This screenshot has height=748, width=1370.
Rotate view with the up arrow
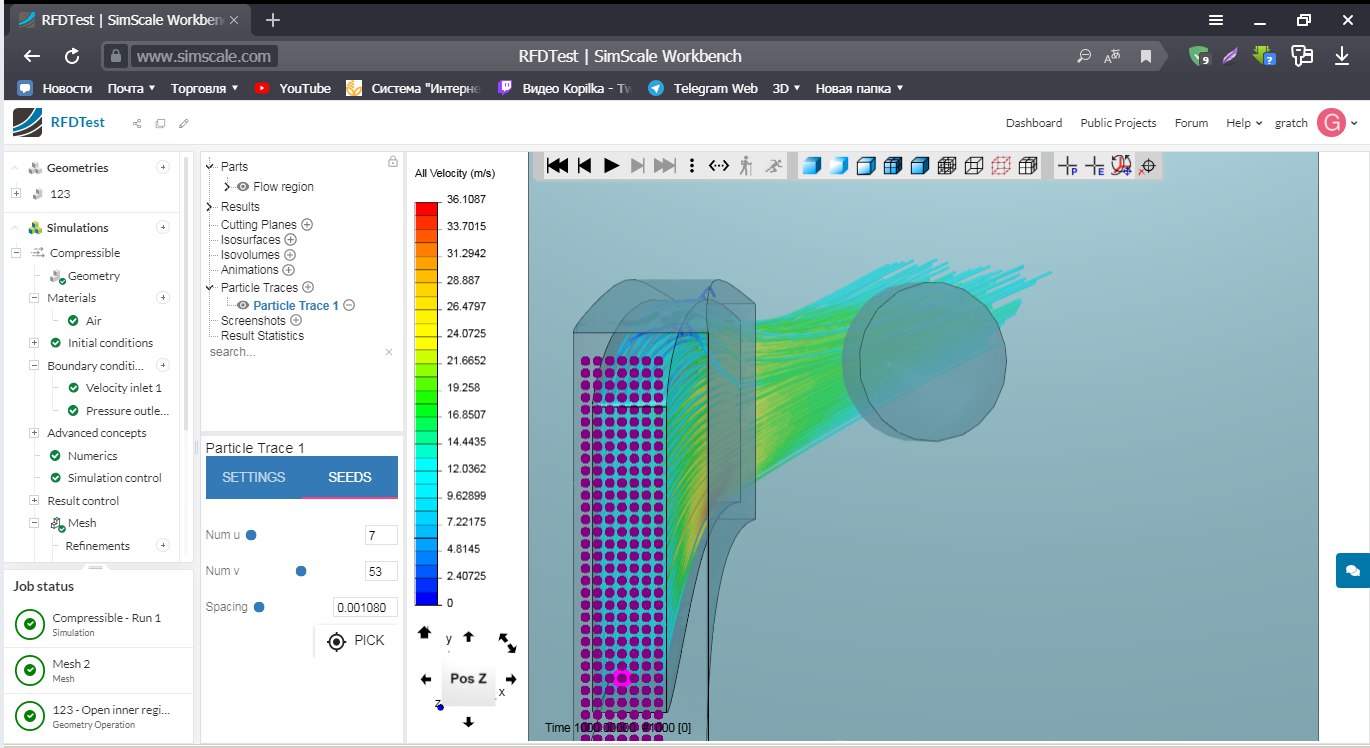468,637
